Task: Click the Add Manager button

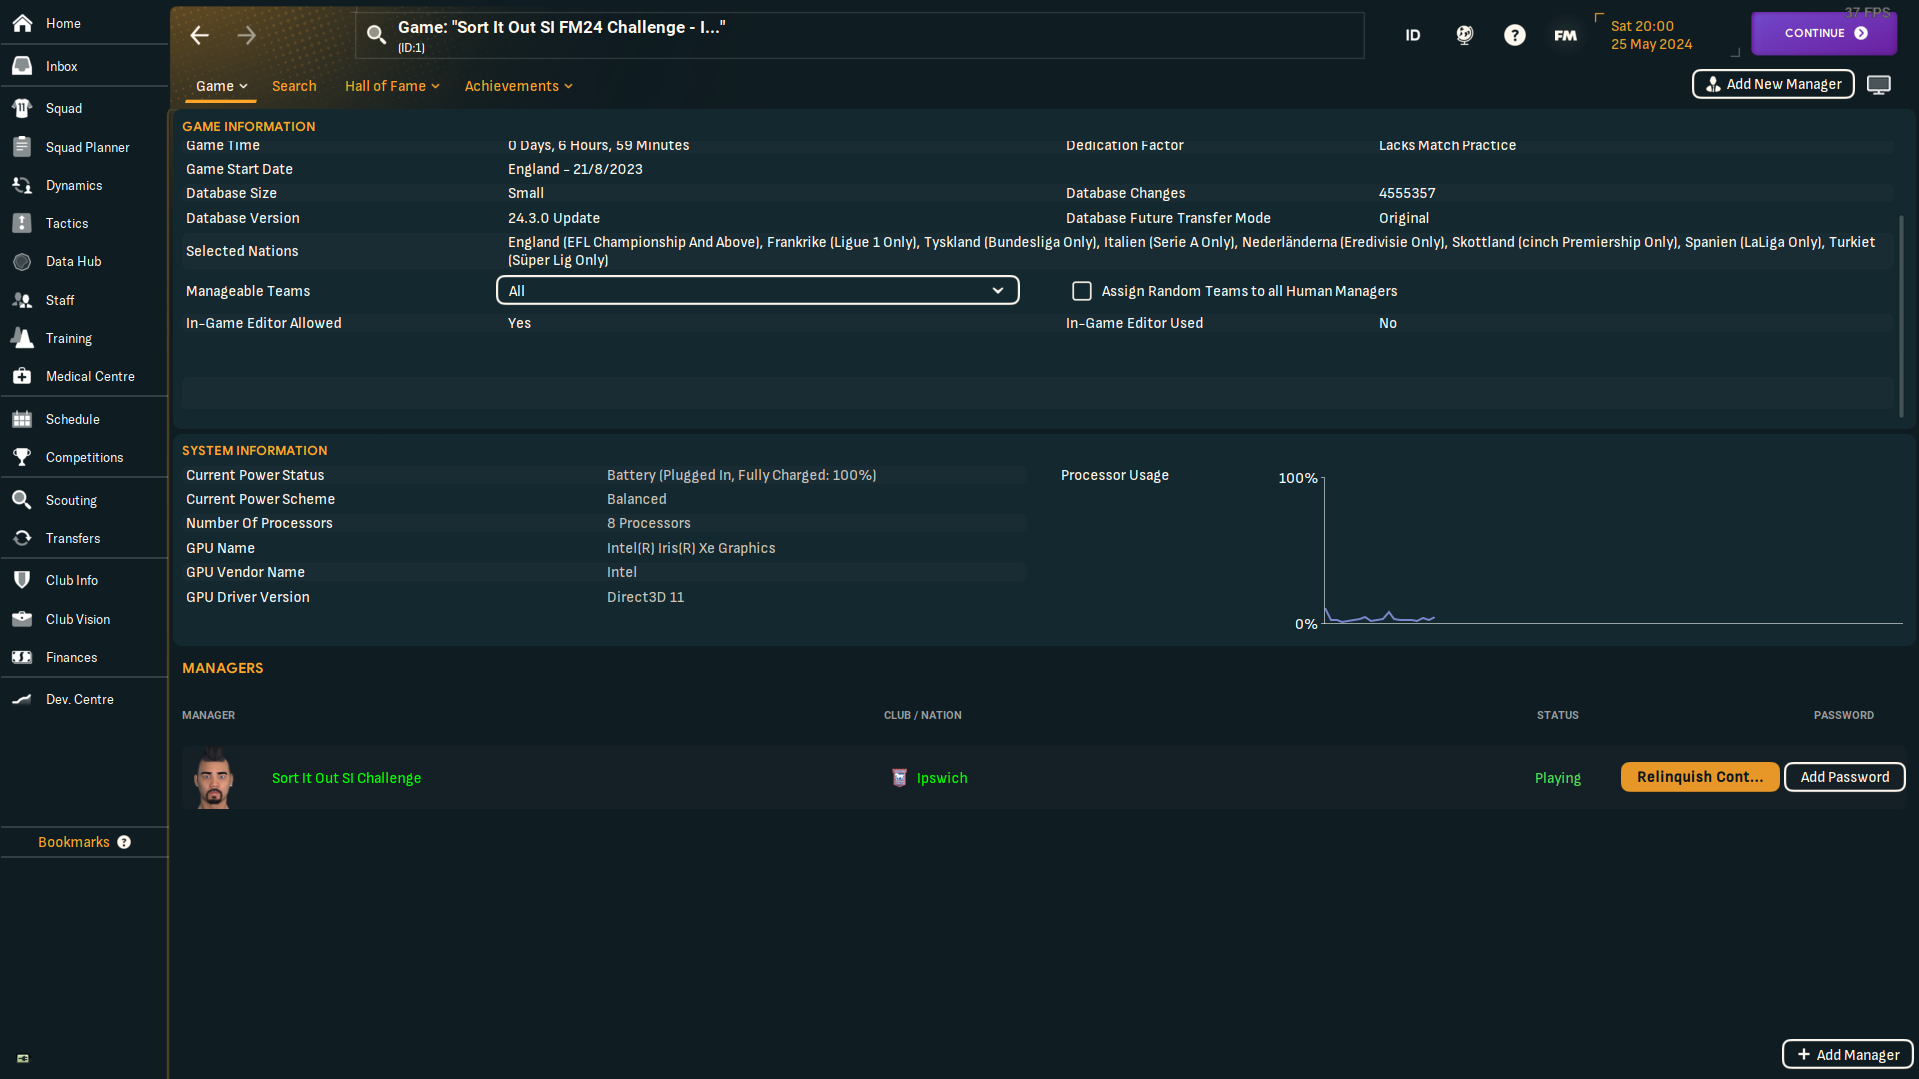Action: pyautogui.click(x=1847, y=1054)
